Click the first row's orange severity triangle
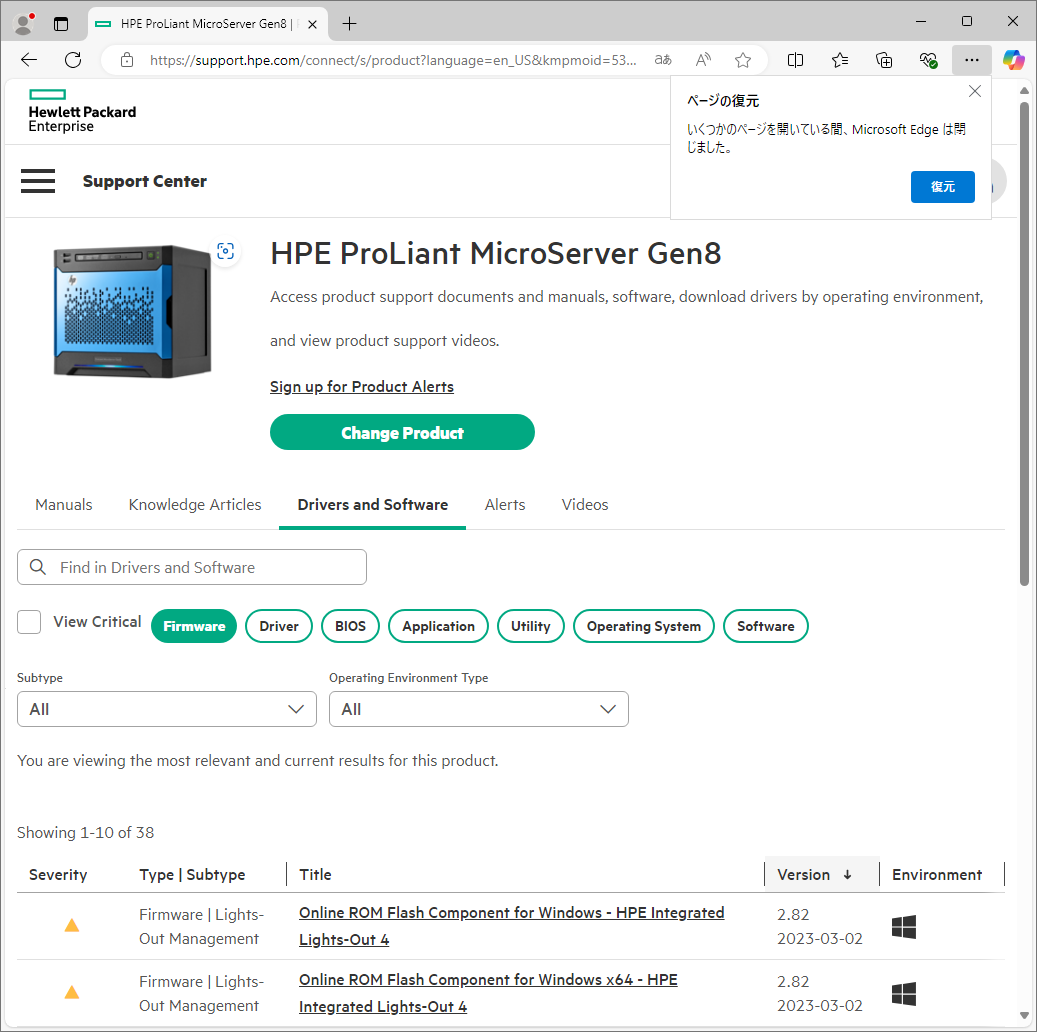The image size is (1037, 1032). point(72,925)
